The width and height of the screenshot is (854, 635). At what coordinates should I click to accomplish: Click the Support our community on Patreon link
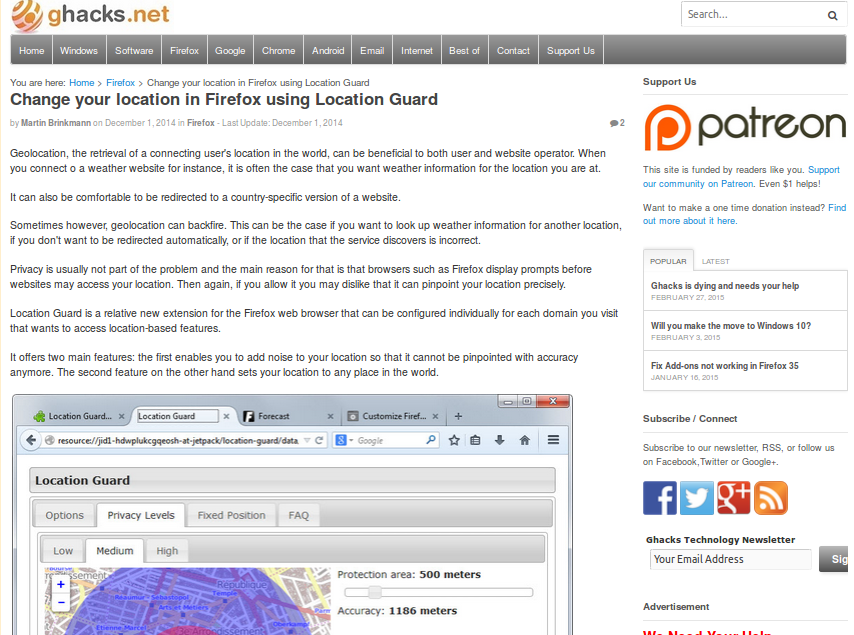741,177
